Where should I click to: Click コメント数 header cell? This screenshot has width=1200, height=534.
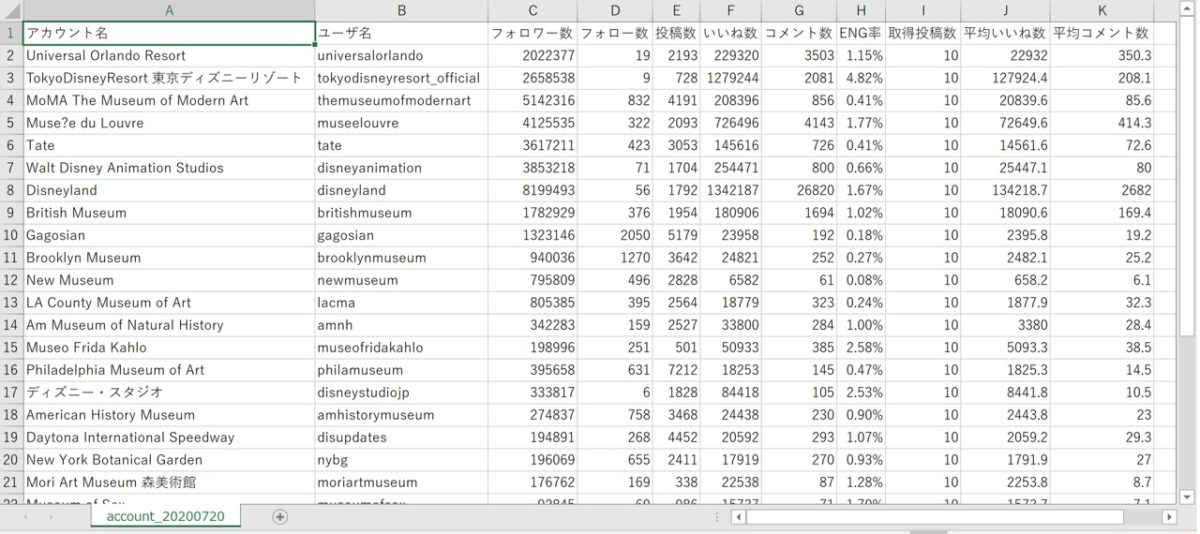[x=799, y=33]
